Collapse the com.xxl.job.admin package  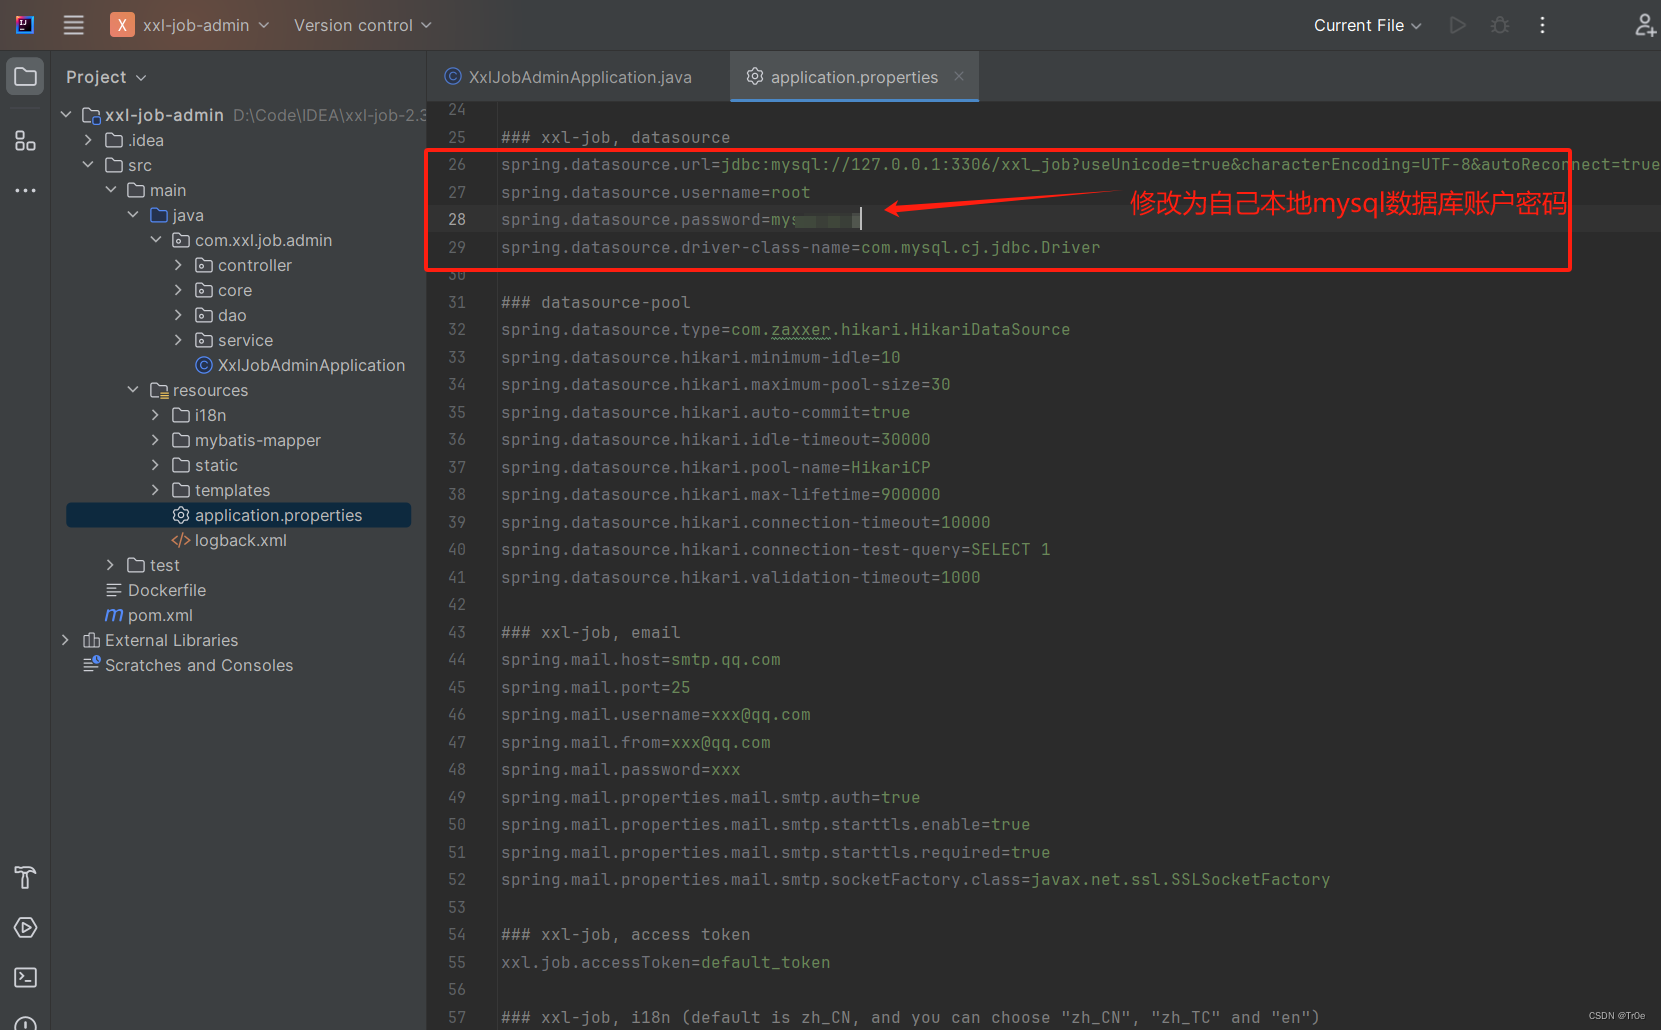156,240
